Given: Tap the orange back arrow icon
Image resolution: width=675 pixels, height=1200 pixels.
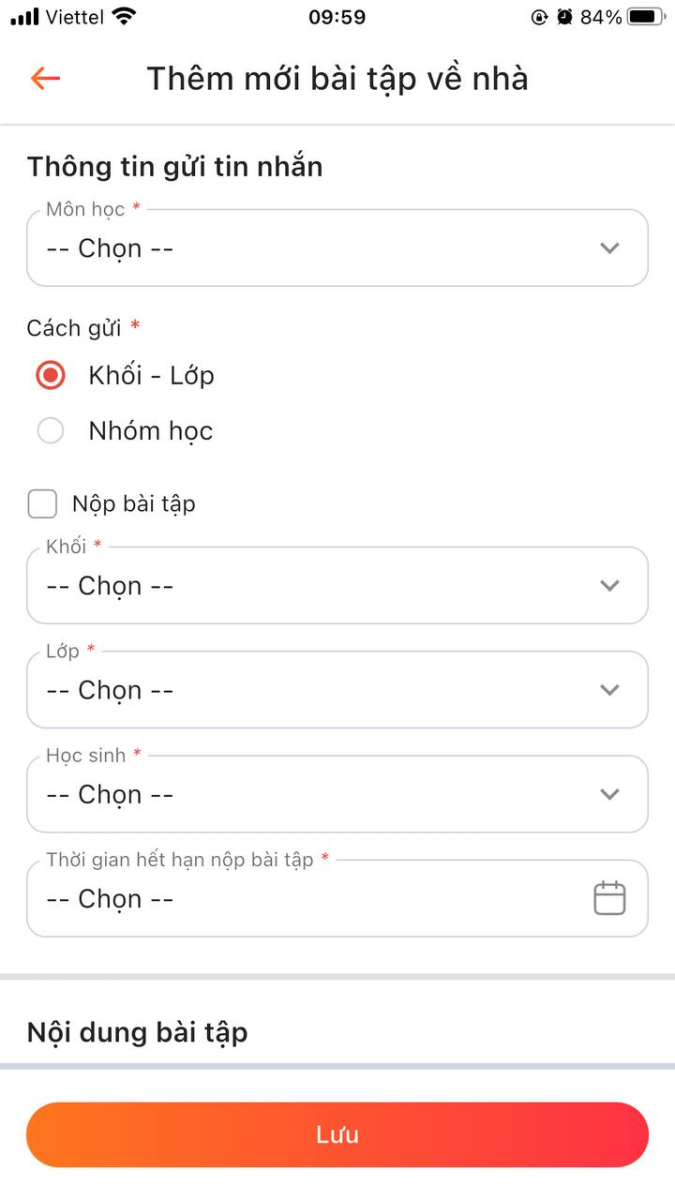Looking at the screenshot, I should (46, 78).
